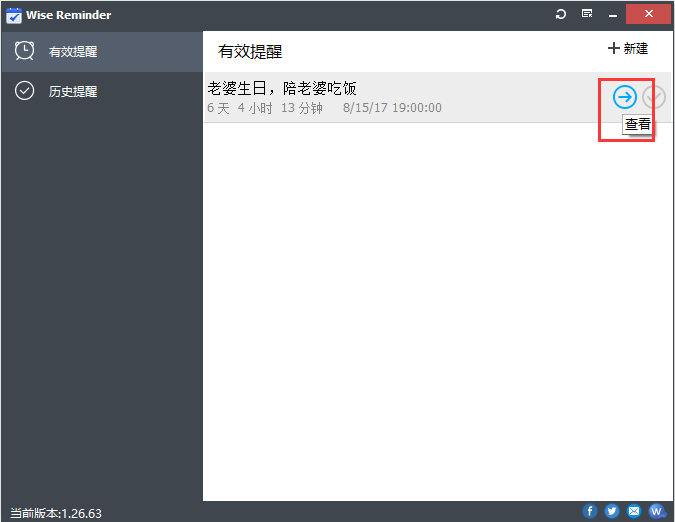The width and height of the screenshot is (675, 522).
Task: Open the feedback icon in title bar
Action: tap(587, 14)
